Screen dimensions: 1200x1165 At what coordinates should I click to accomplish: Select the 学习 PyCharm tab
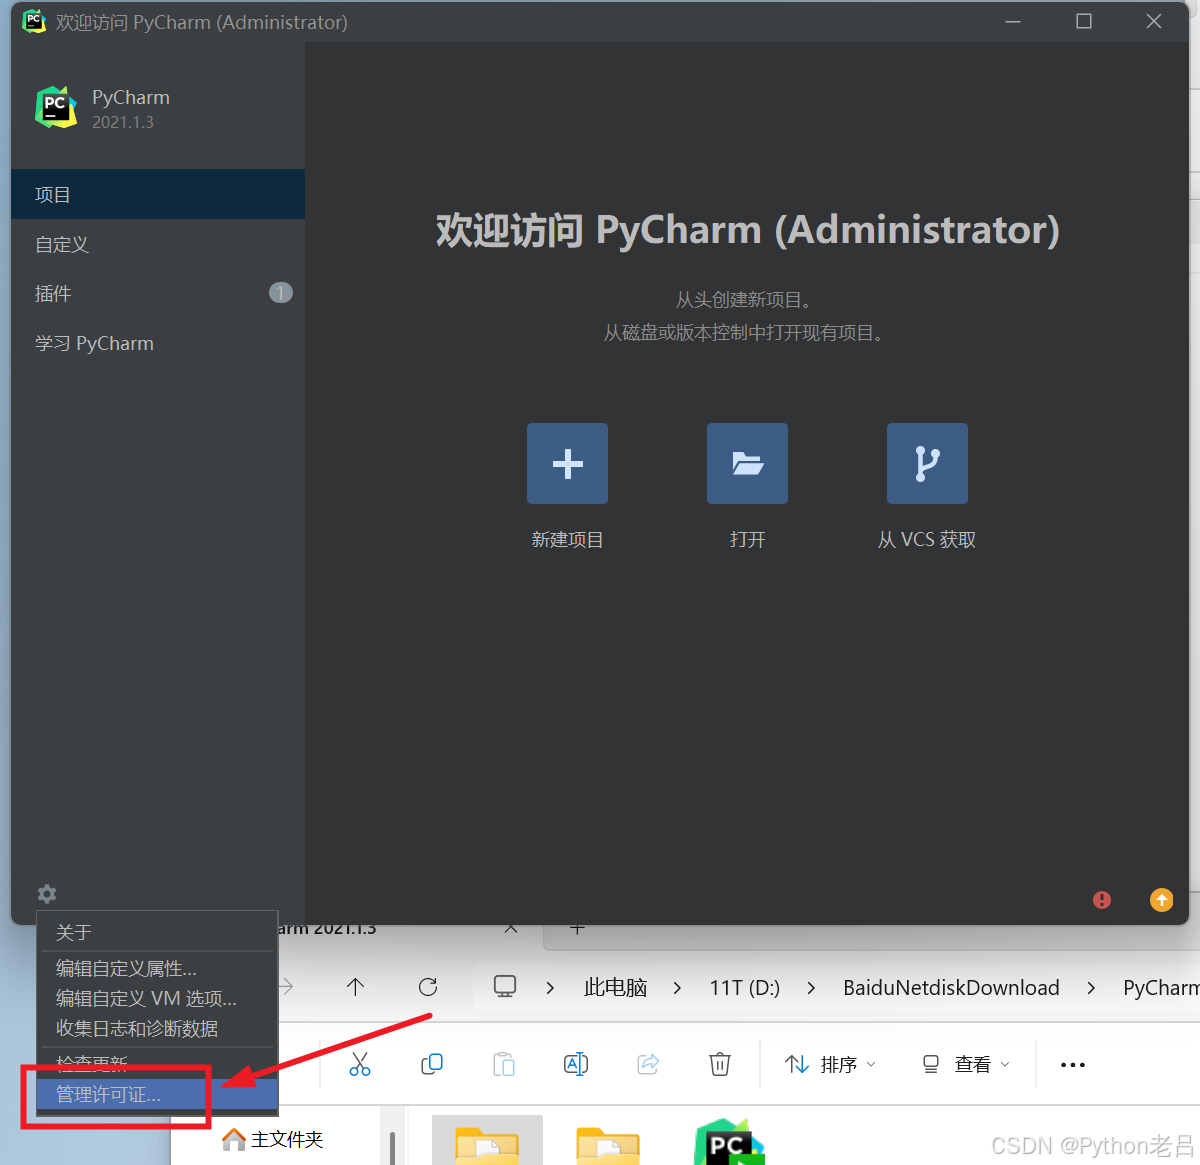click(158, 343)
